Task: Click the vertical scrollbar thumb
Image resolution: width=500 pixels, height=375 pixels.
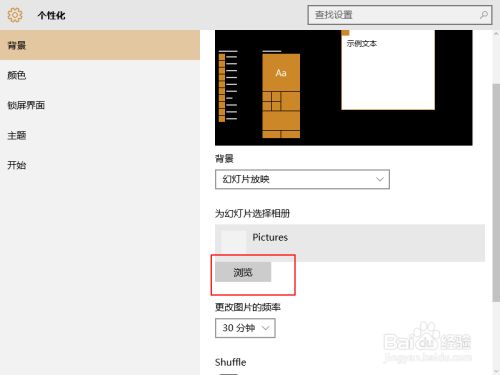Action: 496,192
